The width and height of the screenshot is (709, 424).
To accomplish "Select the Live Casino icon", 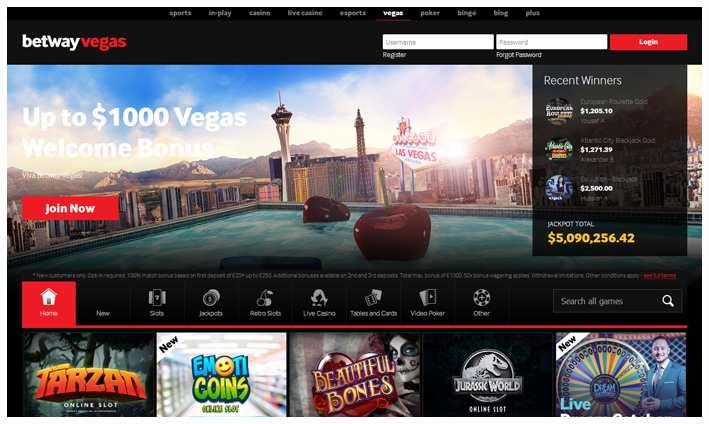I will tap(319, 297).
